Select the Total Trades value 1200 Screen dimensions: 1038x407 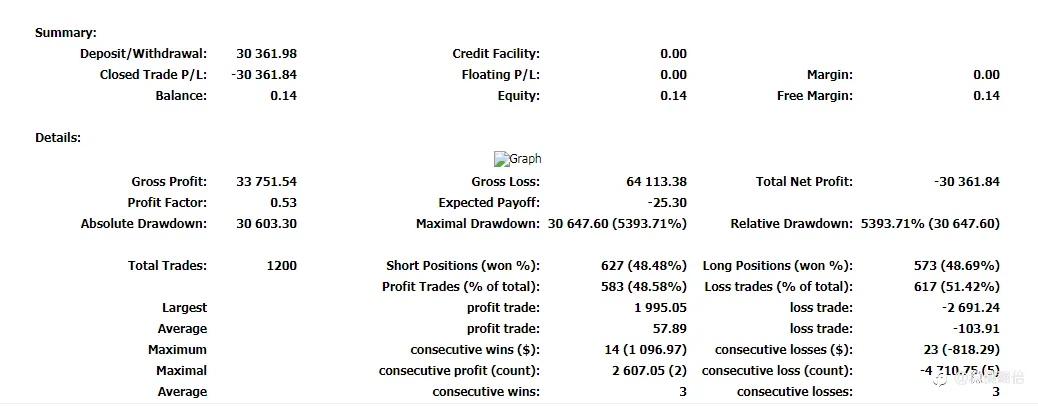(281, 266)
